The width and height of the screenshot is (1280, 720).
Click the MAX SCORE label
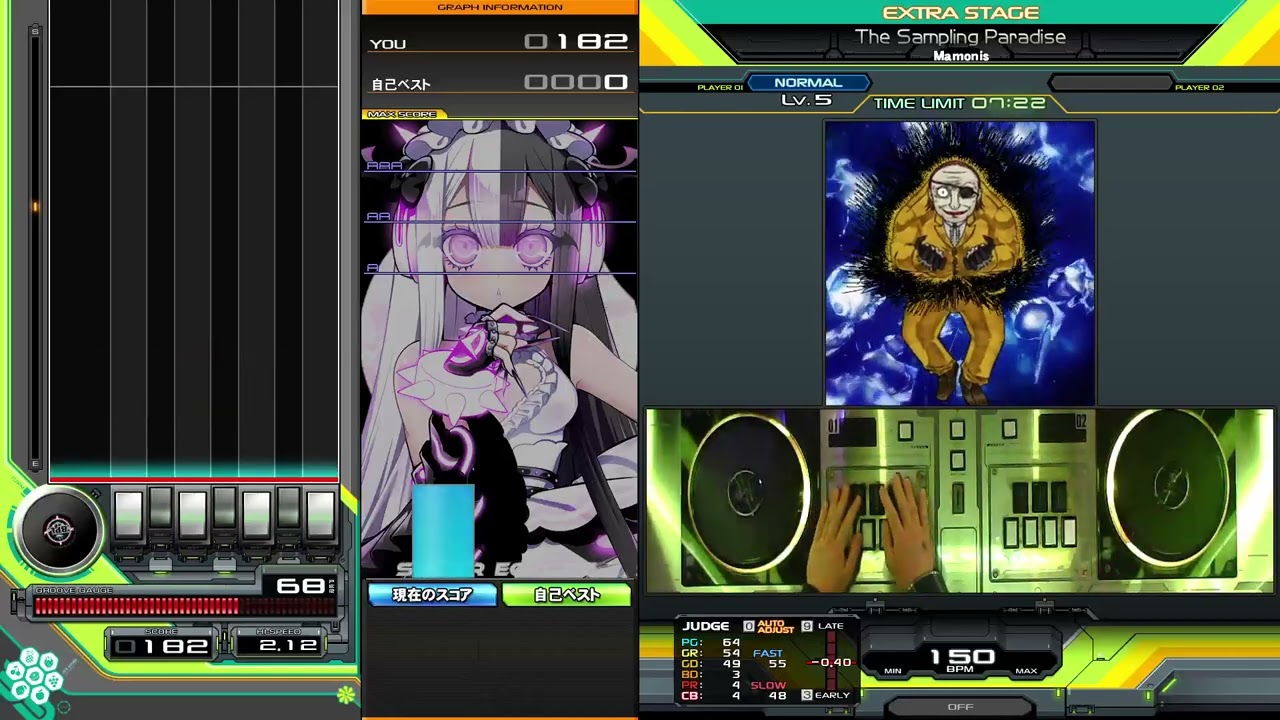tap(402, 114)
